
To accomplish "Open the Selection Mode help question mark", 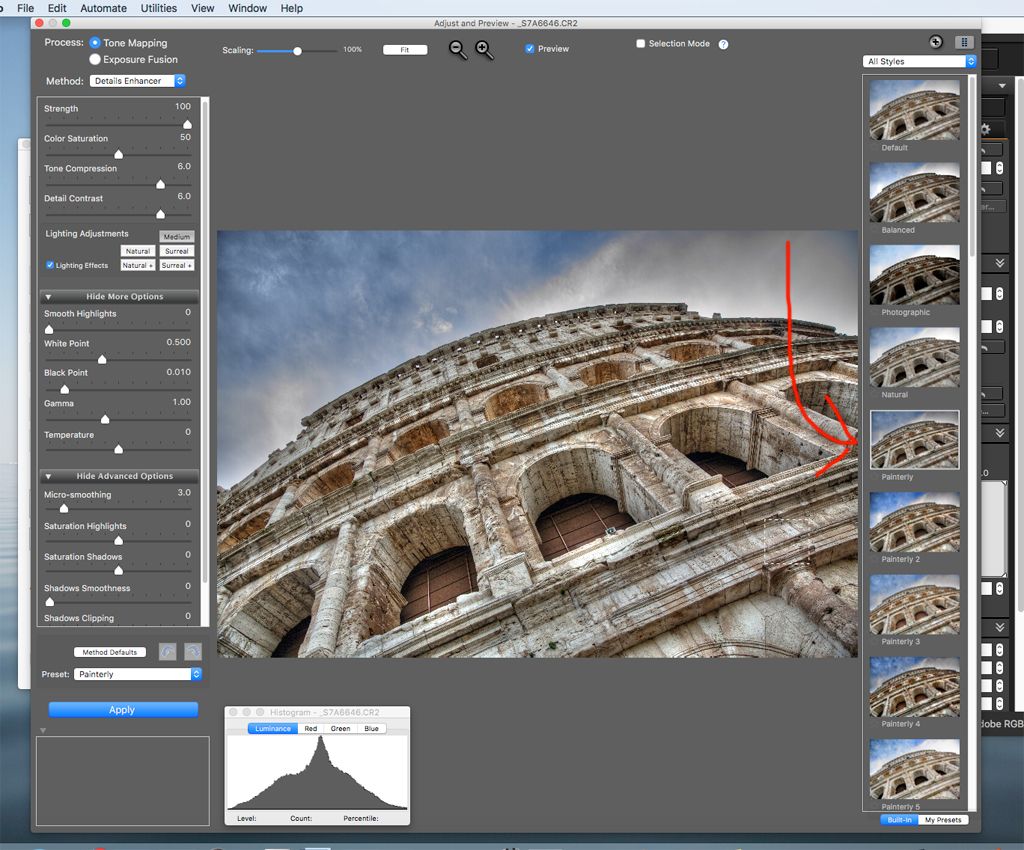I will (x=723, y=44).
